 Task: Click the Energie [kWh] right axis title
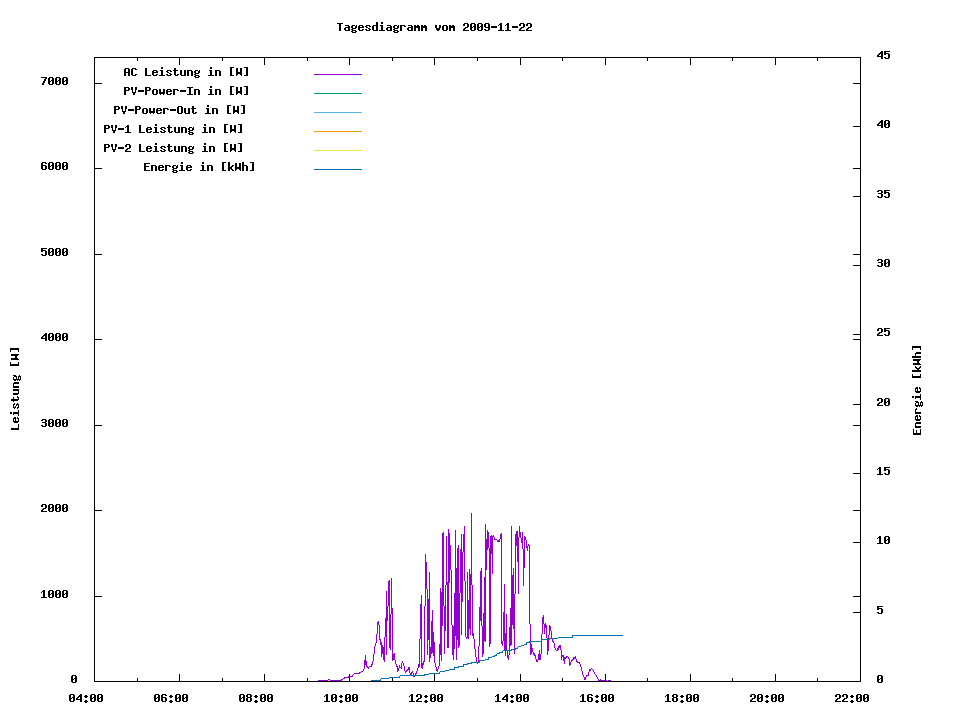[917, 390]
